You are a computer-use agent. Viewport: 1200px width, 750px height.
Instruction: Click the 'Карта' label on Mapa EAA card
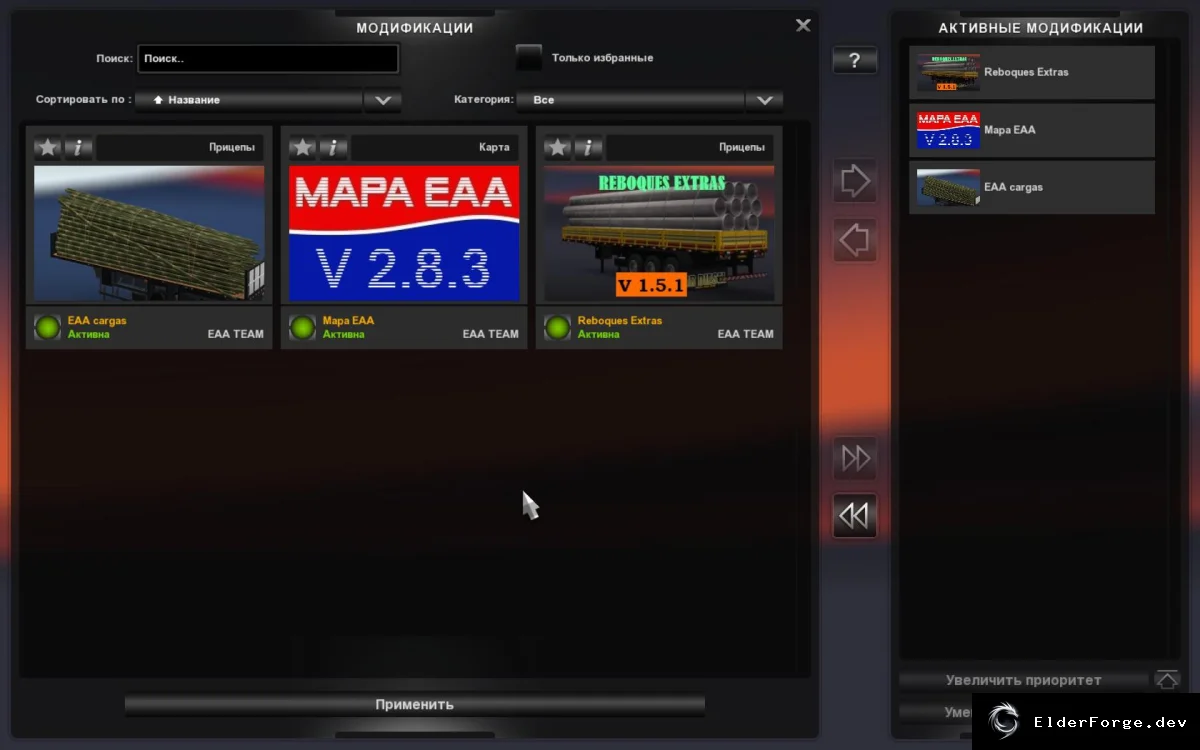tap(494, 148)
